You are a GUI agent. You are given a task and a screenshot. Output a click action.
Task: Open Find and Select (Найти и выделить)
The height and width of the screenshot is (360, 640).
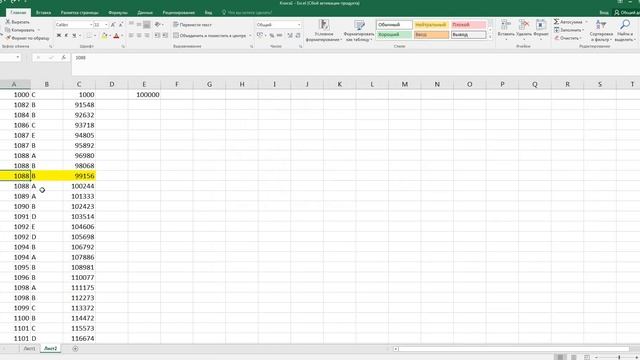click(x=624, y=31)
